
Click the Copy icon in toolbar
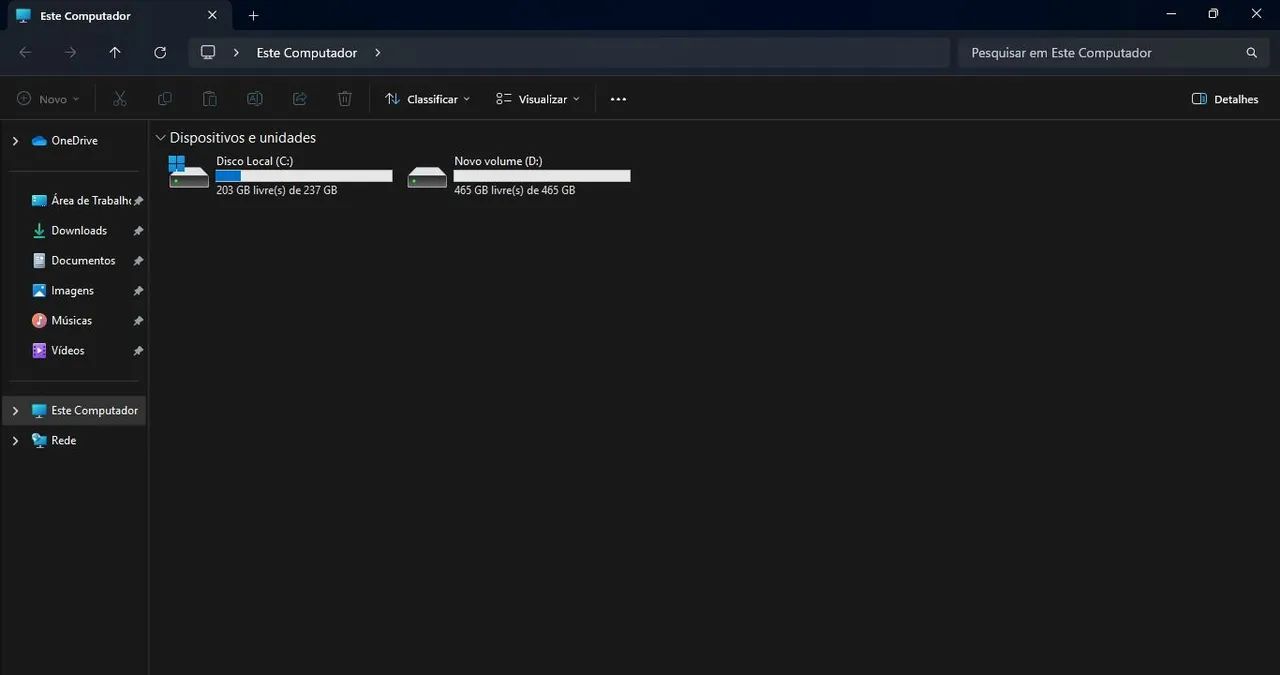(x=165, y=99)
